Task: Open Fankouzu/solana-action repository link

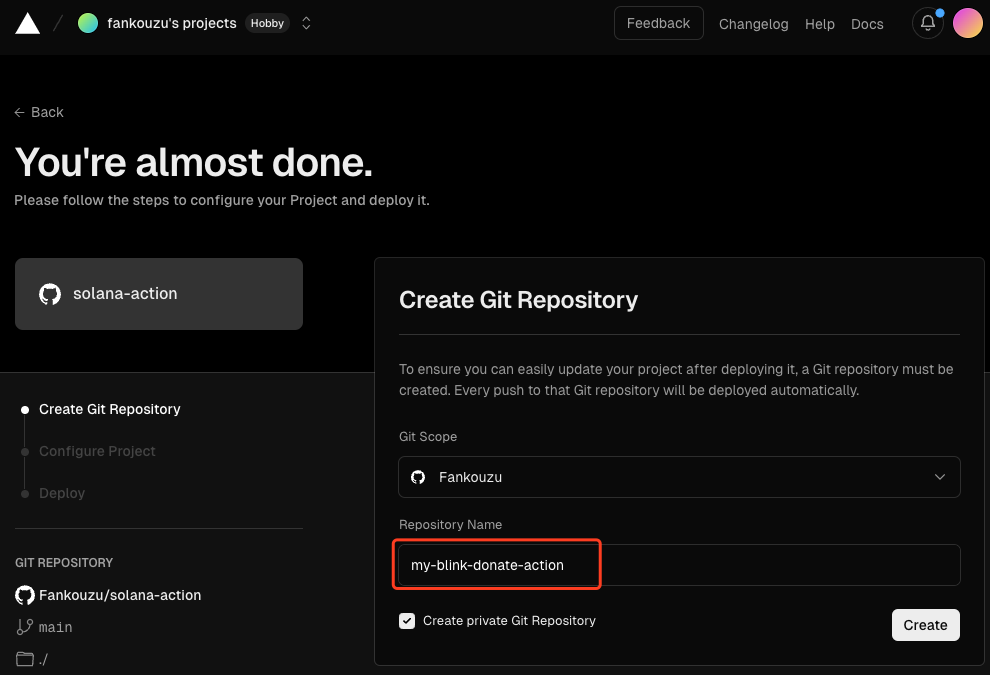Action: coord(120,595)
